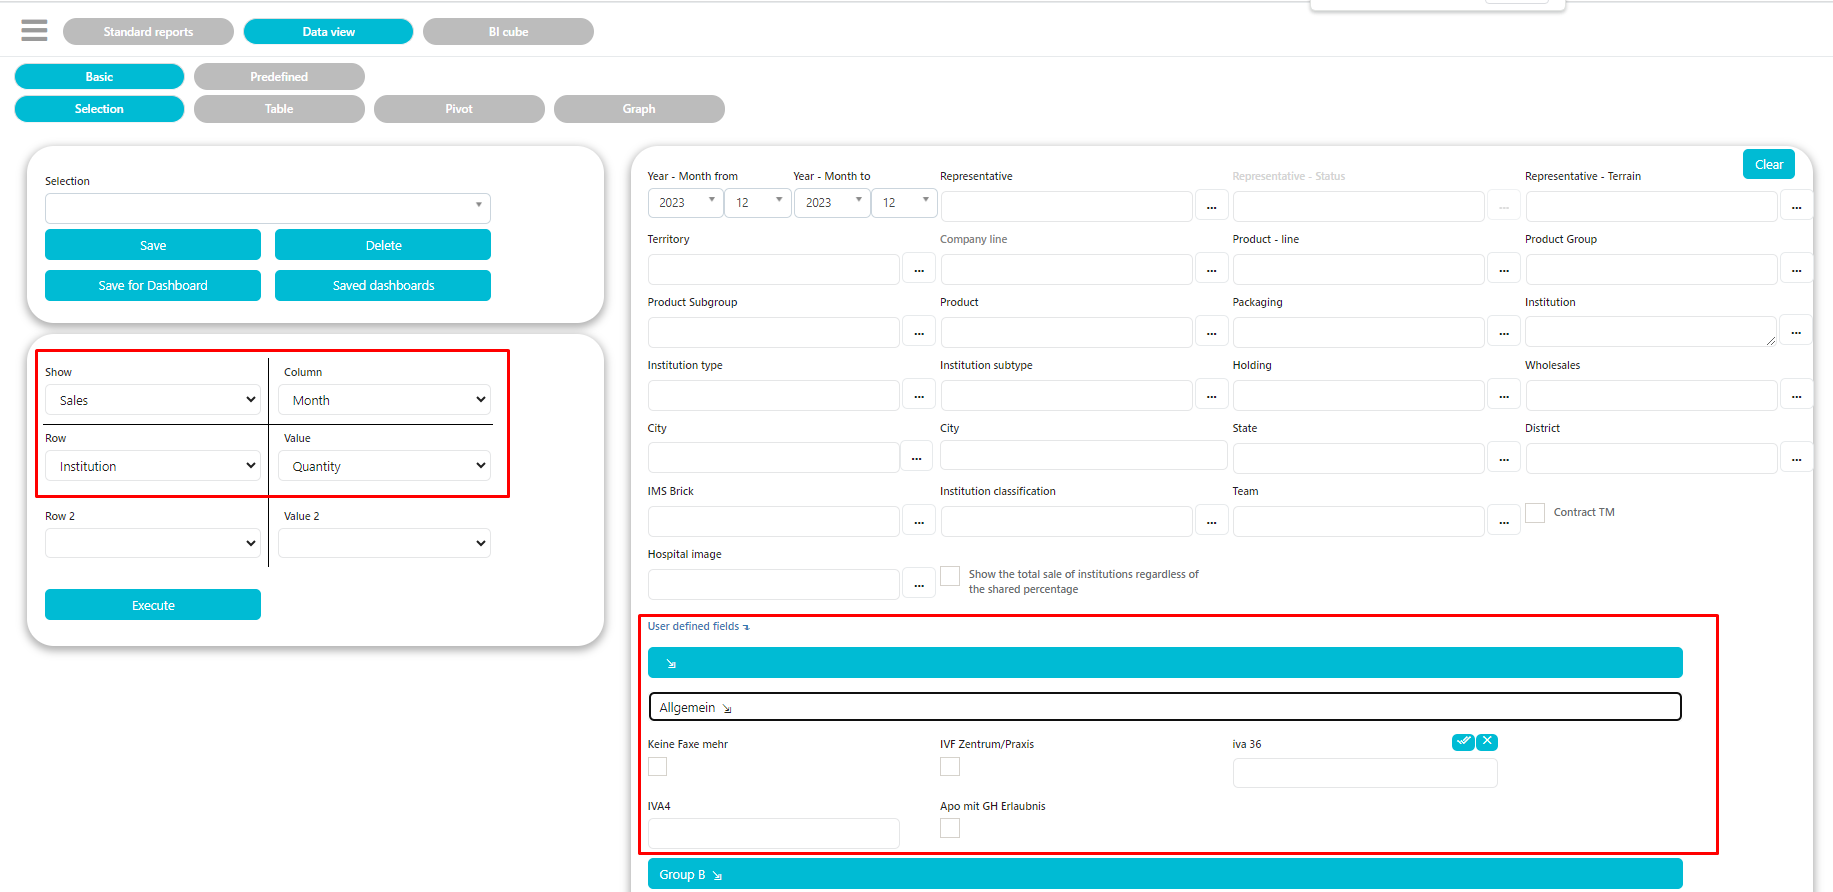Image resolution: width=1833 pixels, height=892 pixels.
Task: Open the Show dropdown set to Sales
Action: pyautogui.click(x=154, y=400)
